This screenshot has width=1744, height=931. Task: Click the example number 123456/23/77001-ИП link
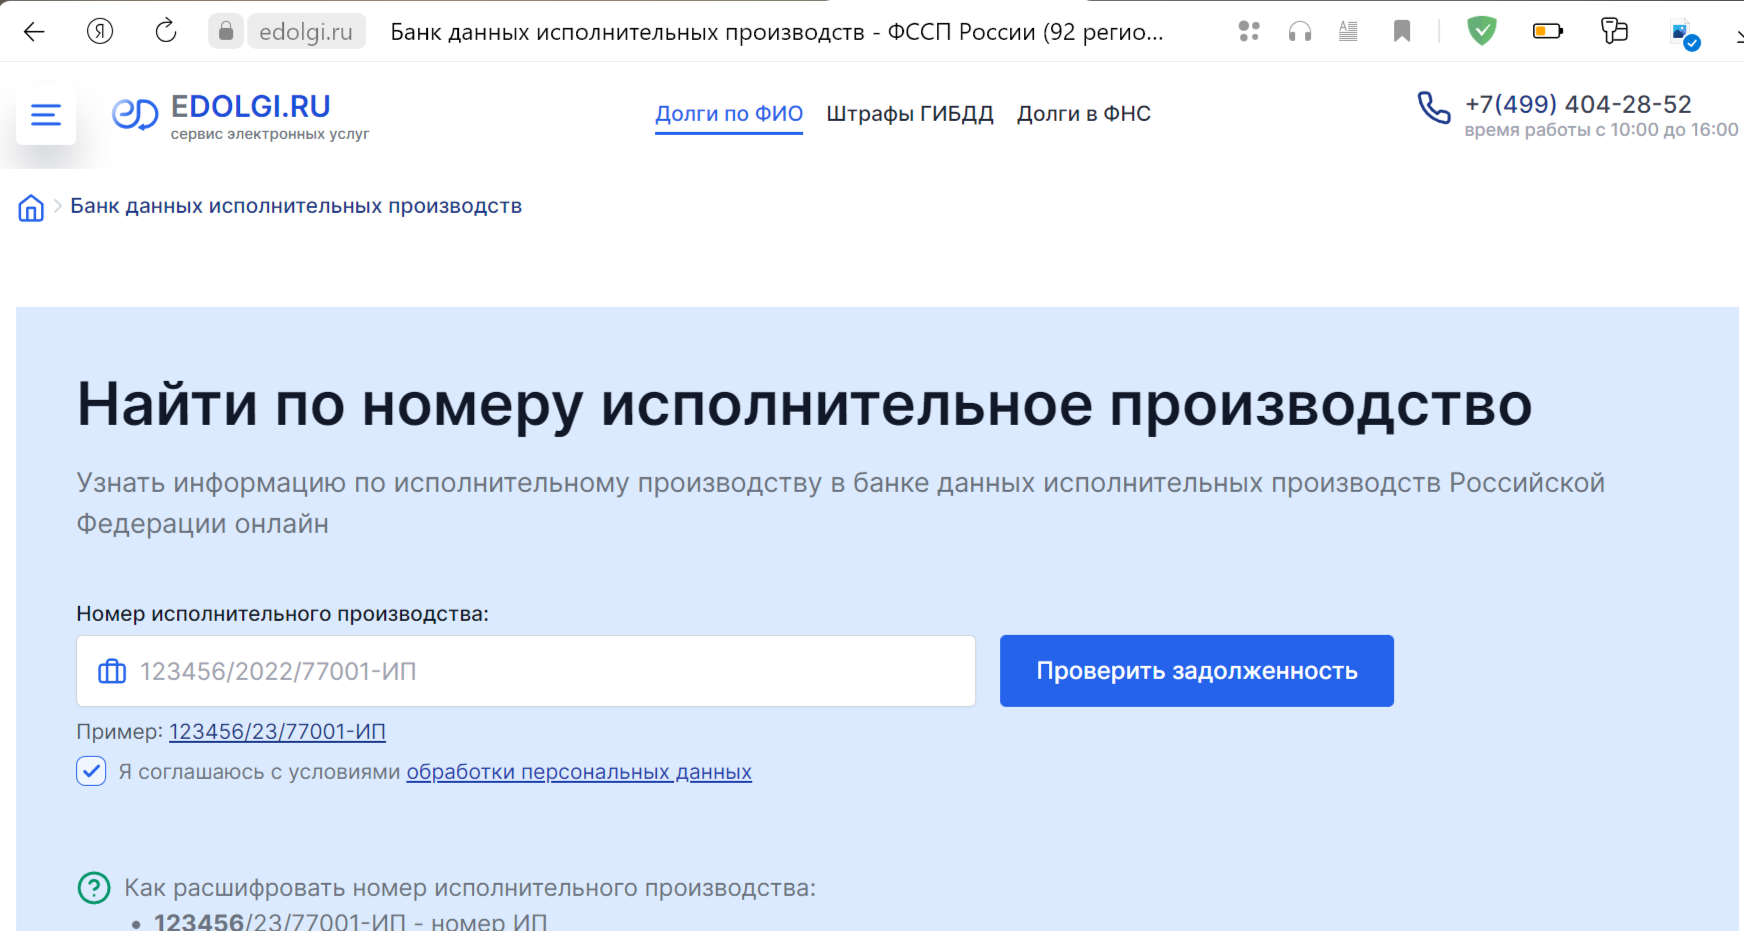(x=277, y=732)
